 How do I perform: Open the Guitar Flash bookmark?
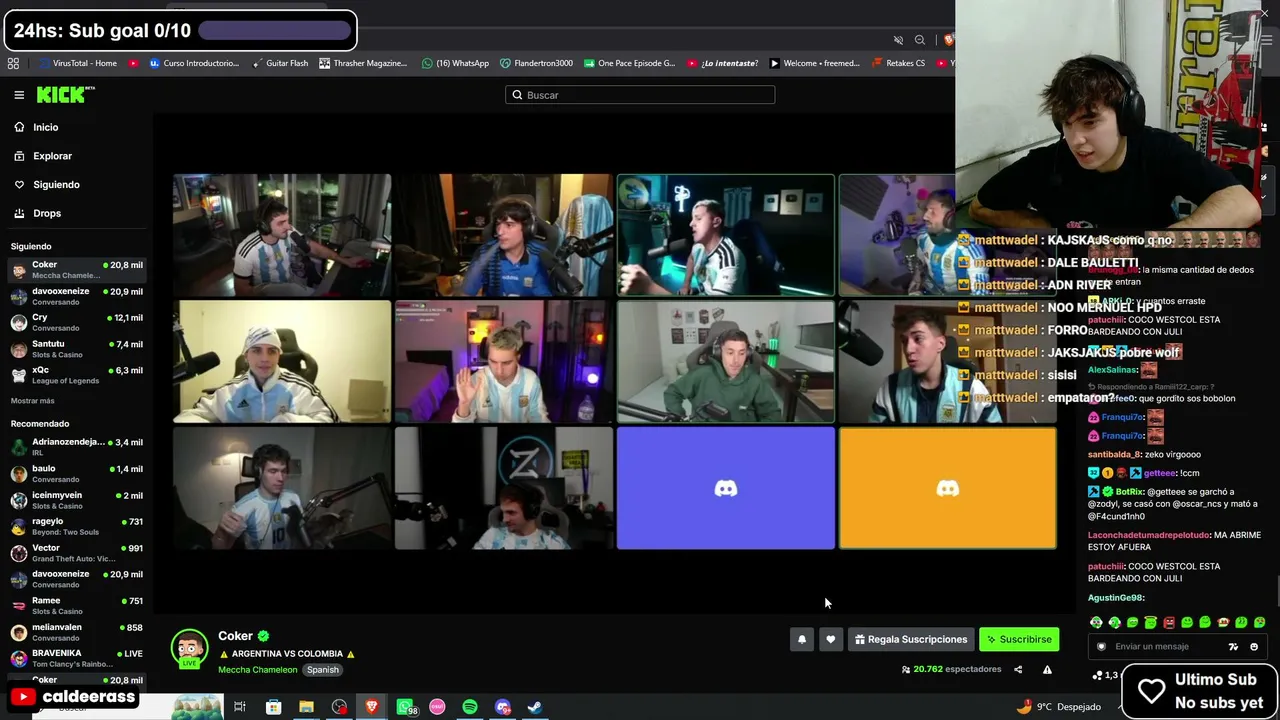pyautogui.click(x=280, y=63)
